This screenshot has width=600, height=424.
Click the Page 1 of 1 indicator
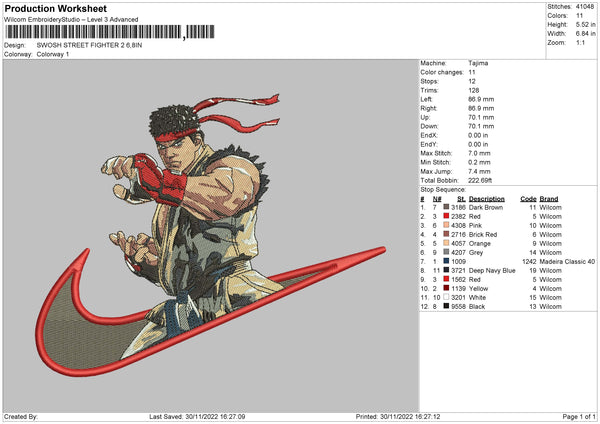coord(579,416)
